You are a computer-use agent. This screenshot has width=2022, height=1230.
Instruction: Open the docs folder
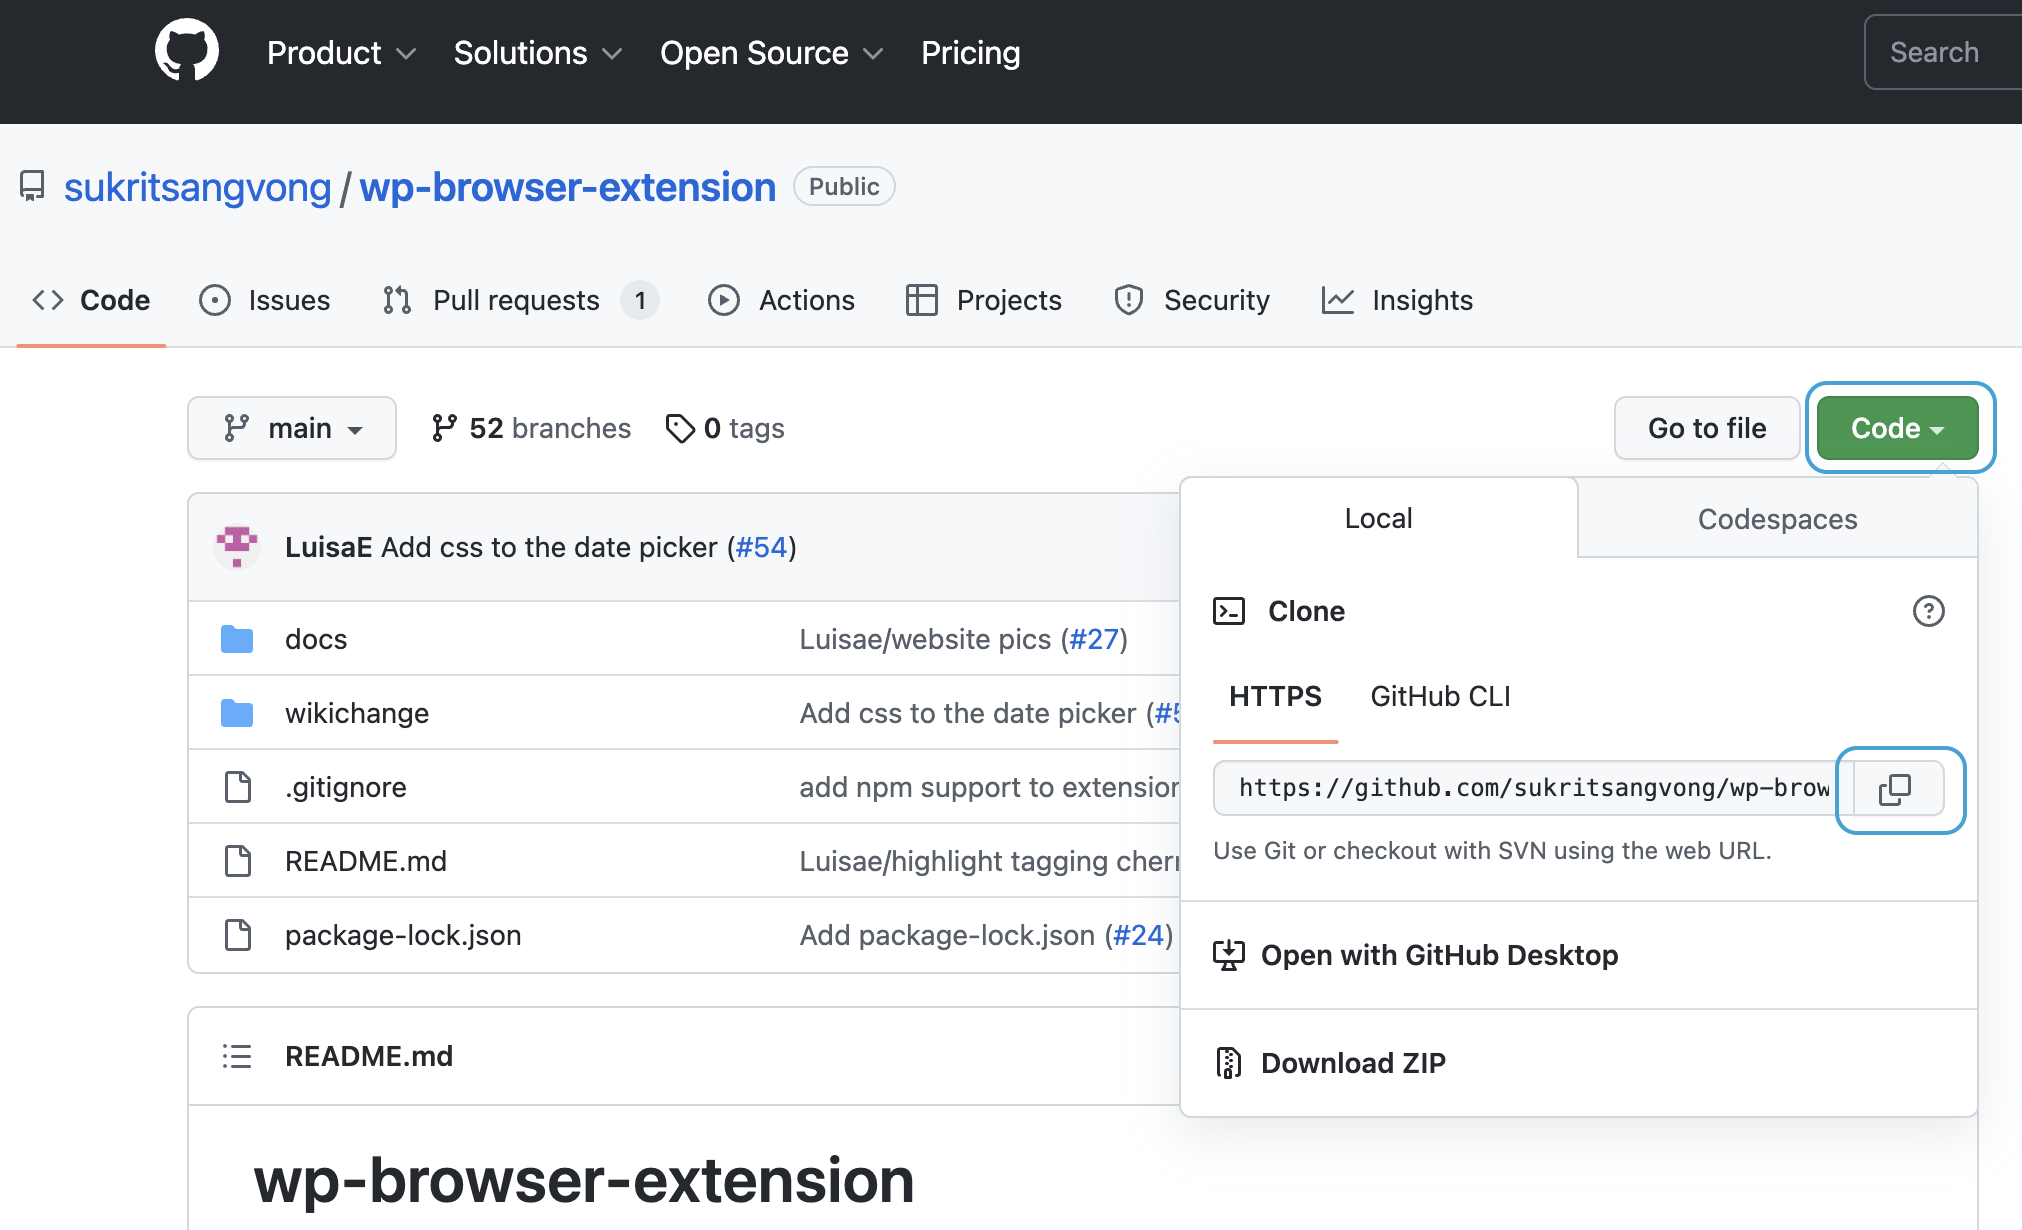tap(316, 639)
